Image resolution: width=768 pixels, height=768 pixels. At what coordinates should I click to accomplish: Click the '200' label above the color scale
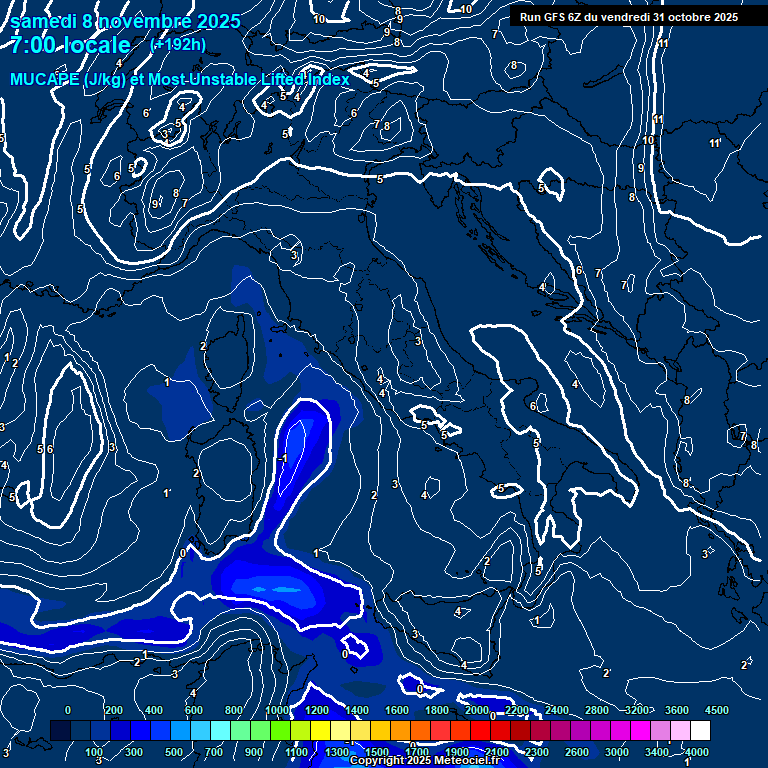[x=114, y=710]
